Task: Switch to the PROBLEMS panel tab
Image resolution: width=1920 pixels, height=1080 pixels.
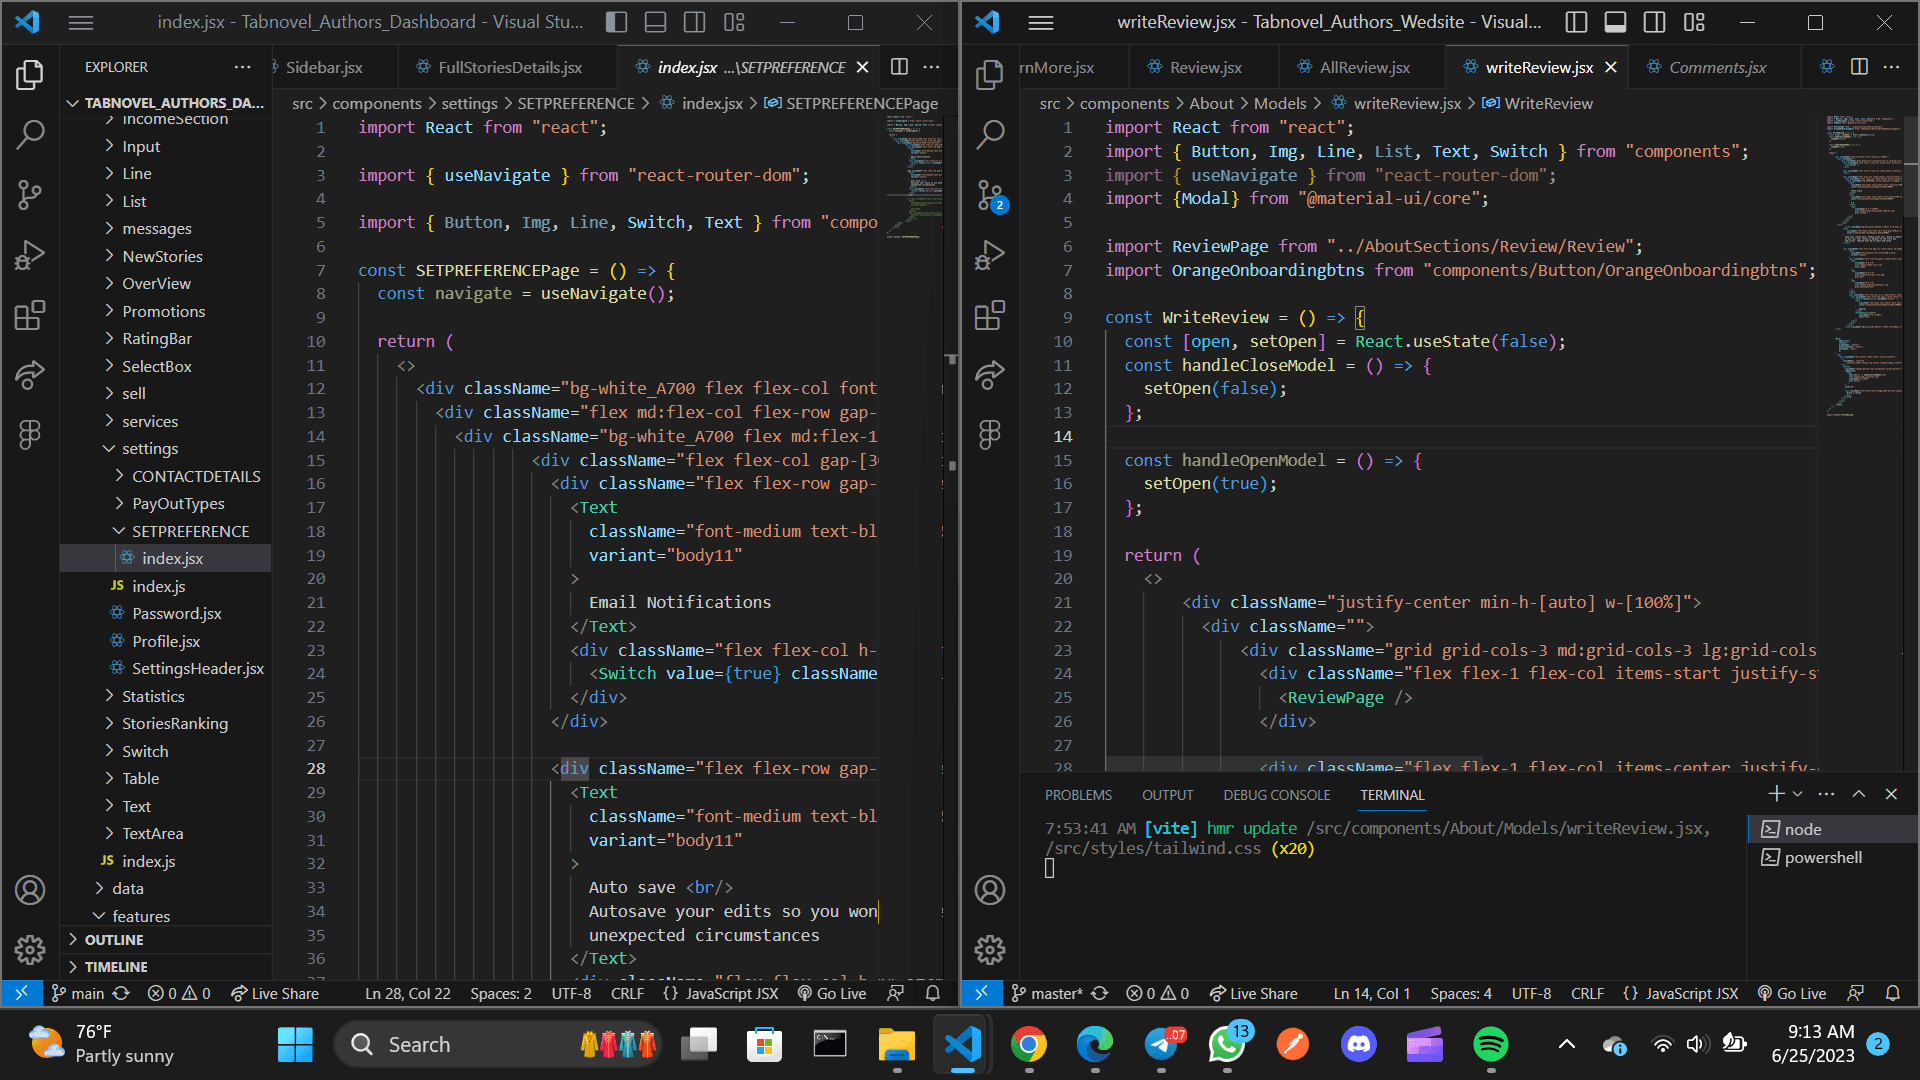Action: 1078,795
